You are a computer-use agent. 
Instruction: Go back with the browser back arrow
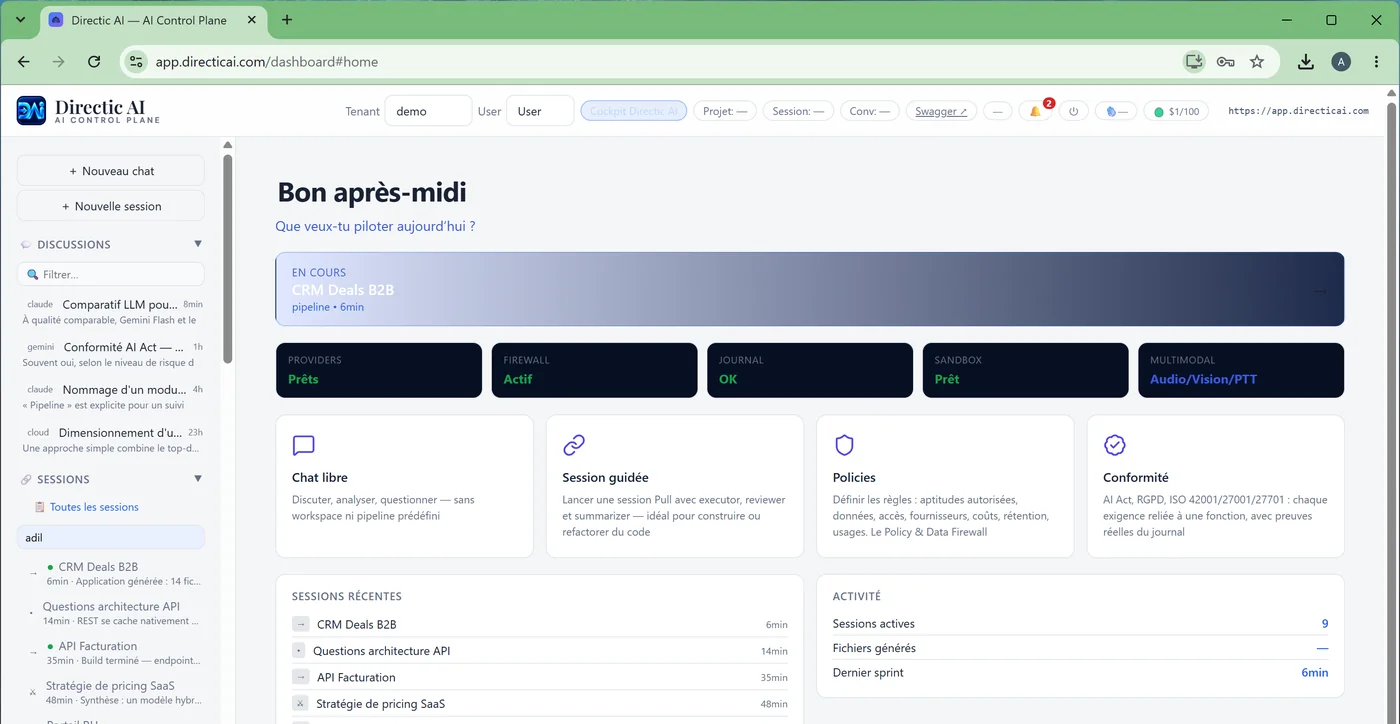pos(24,62)
